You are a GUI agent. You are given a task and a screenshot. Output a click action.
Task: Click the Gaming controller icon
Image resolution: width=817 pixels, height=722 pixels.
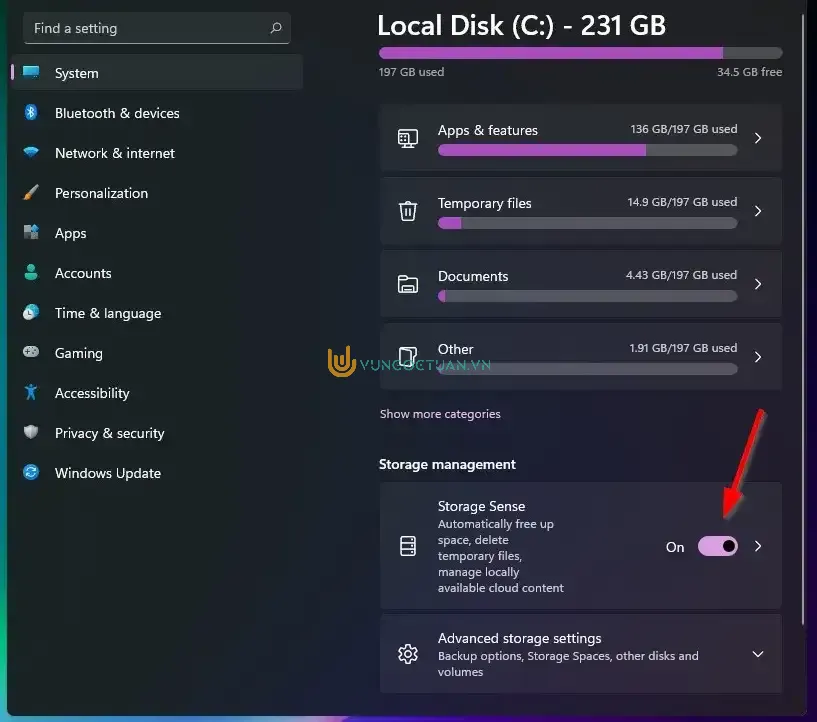click(31, 352)
